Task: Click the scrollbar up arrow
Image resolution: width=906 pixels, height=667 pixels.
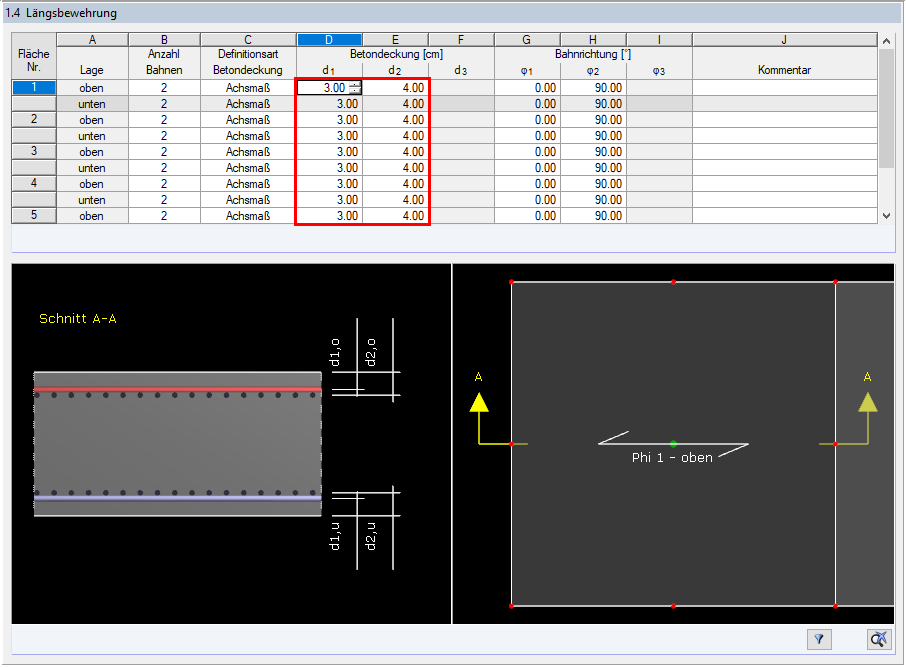Action: click(884, 39)
